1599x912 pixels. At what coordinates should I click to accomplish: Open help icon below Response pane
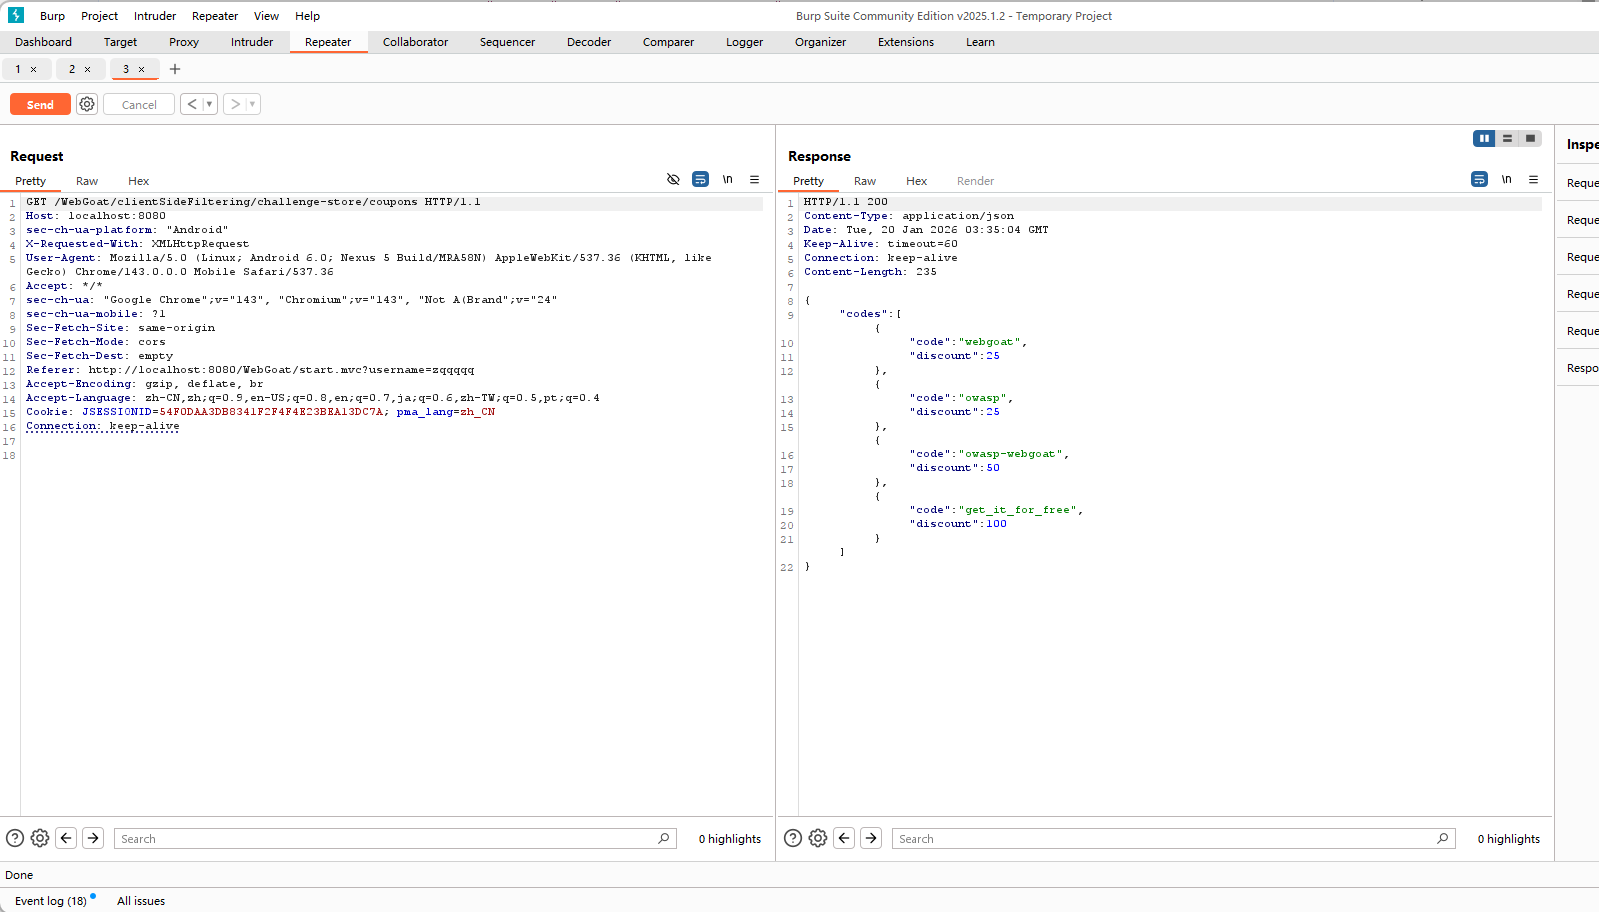(x=792, y=838)
